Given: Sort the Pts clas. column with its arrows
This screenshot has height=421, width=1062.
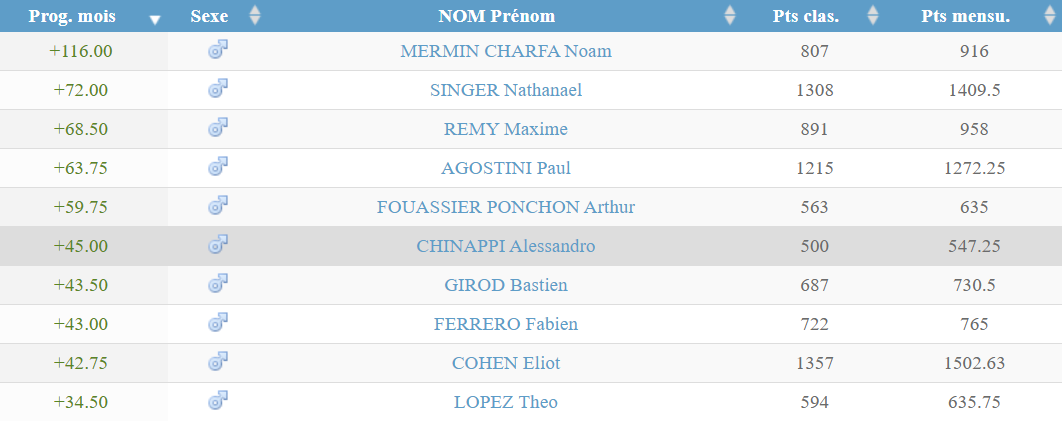Looking at the screenshot, I should point(873,16).
